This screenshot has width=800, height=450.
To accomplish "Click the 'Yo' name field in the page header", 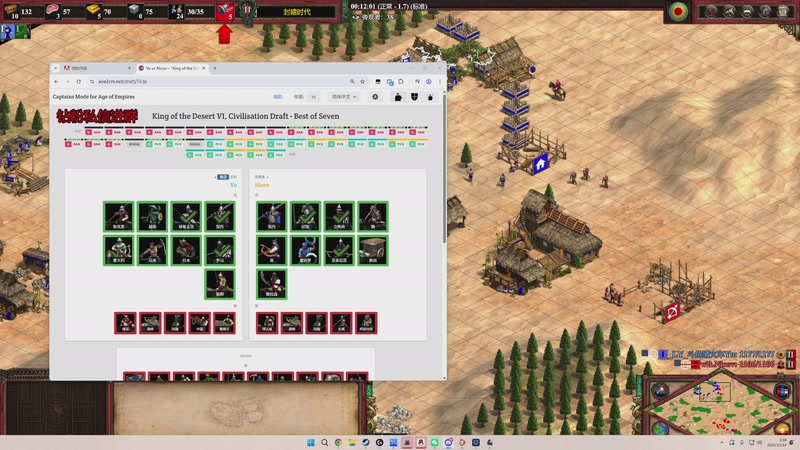I will point(313,97).
